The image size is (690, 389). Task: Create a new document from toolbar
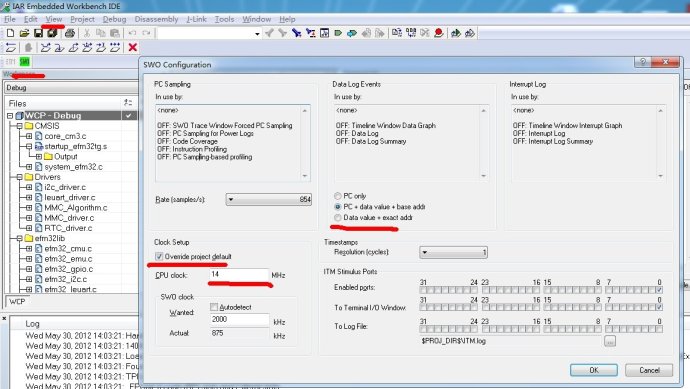point(10,33)
